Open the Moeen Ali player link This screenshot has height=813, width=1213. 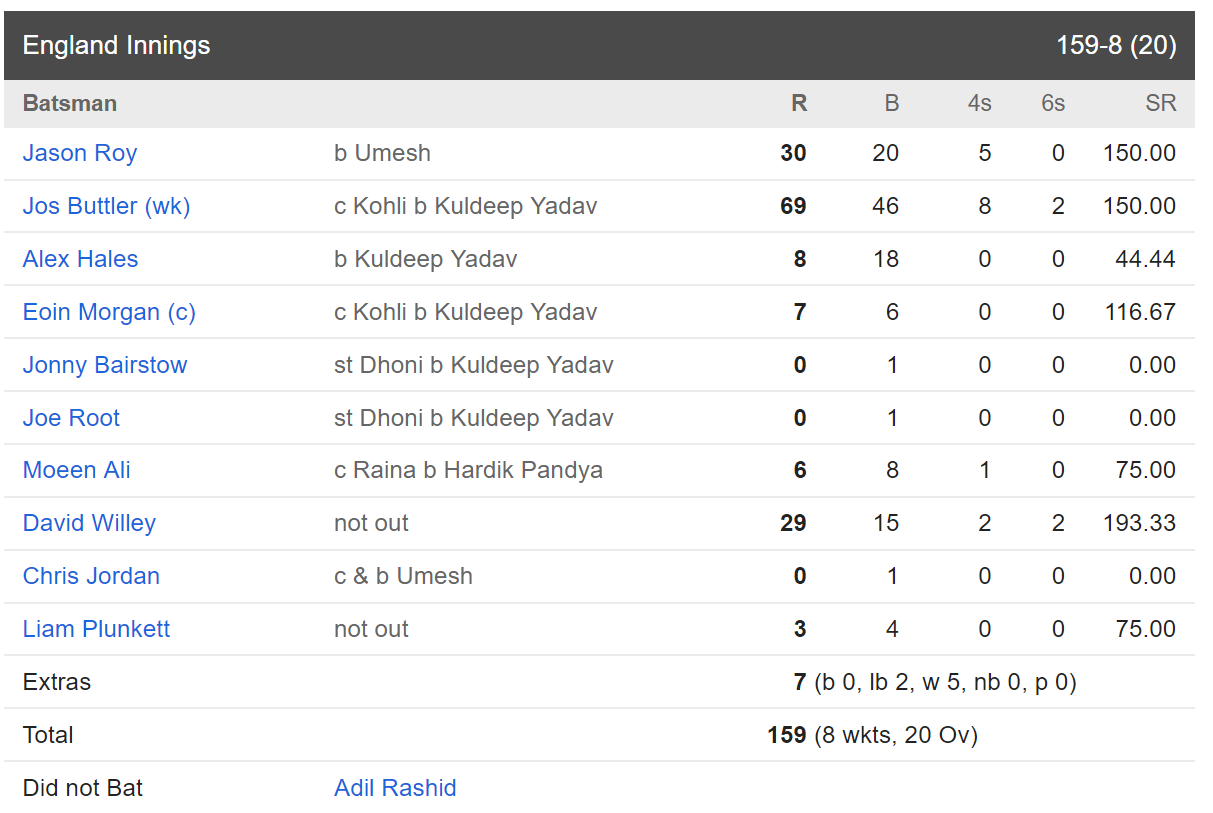(76, 470)
